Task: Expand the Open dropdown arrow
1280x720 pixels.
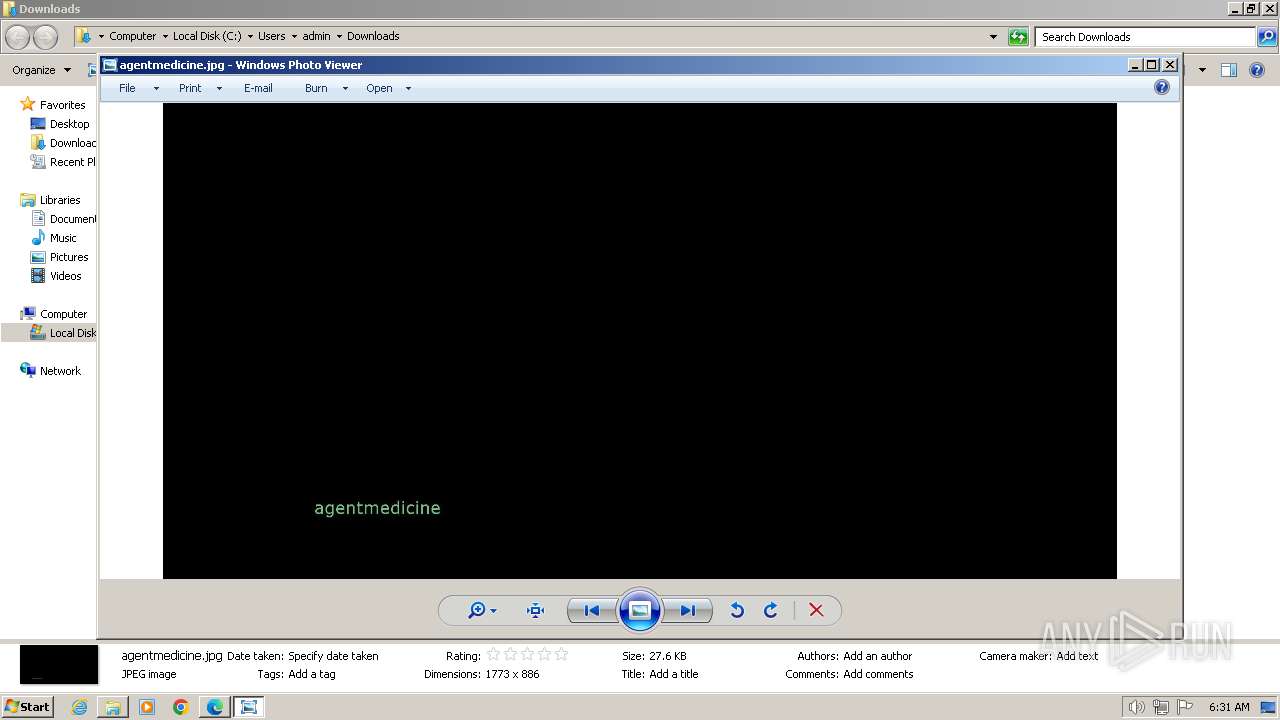Action: tap(408, 89)
